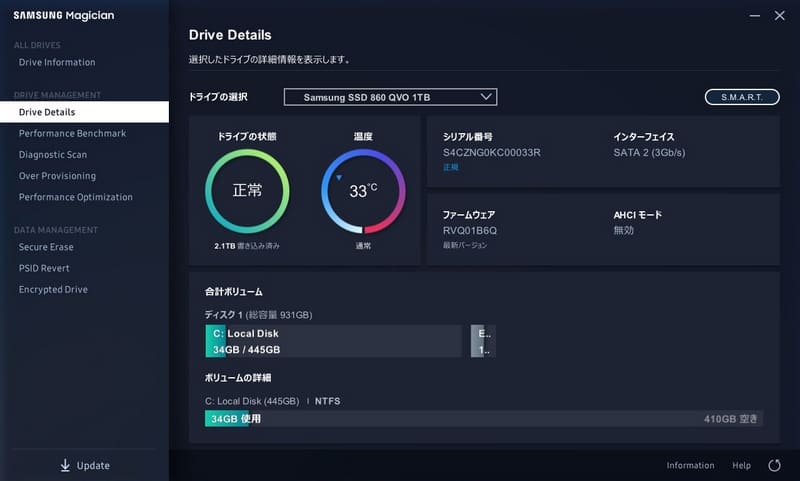Open Drive Information in sidebar
800x481 pixels.
pyautogui.click(x=57, y=62)
